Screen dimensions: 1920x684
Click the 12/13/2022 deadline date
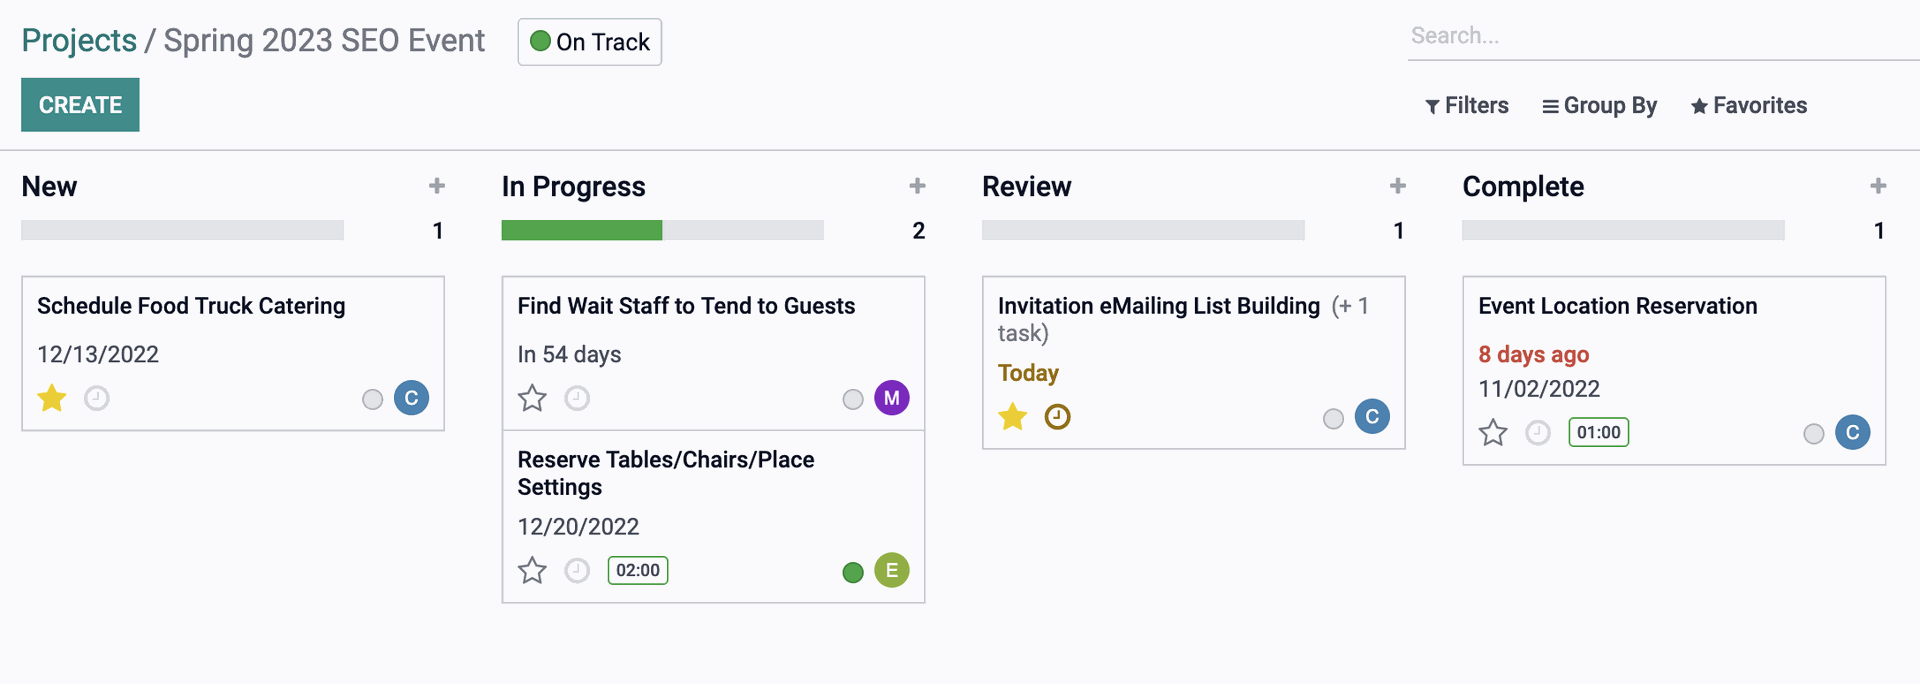[98, 354]
